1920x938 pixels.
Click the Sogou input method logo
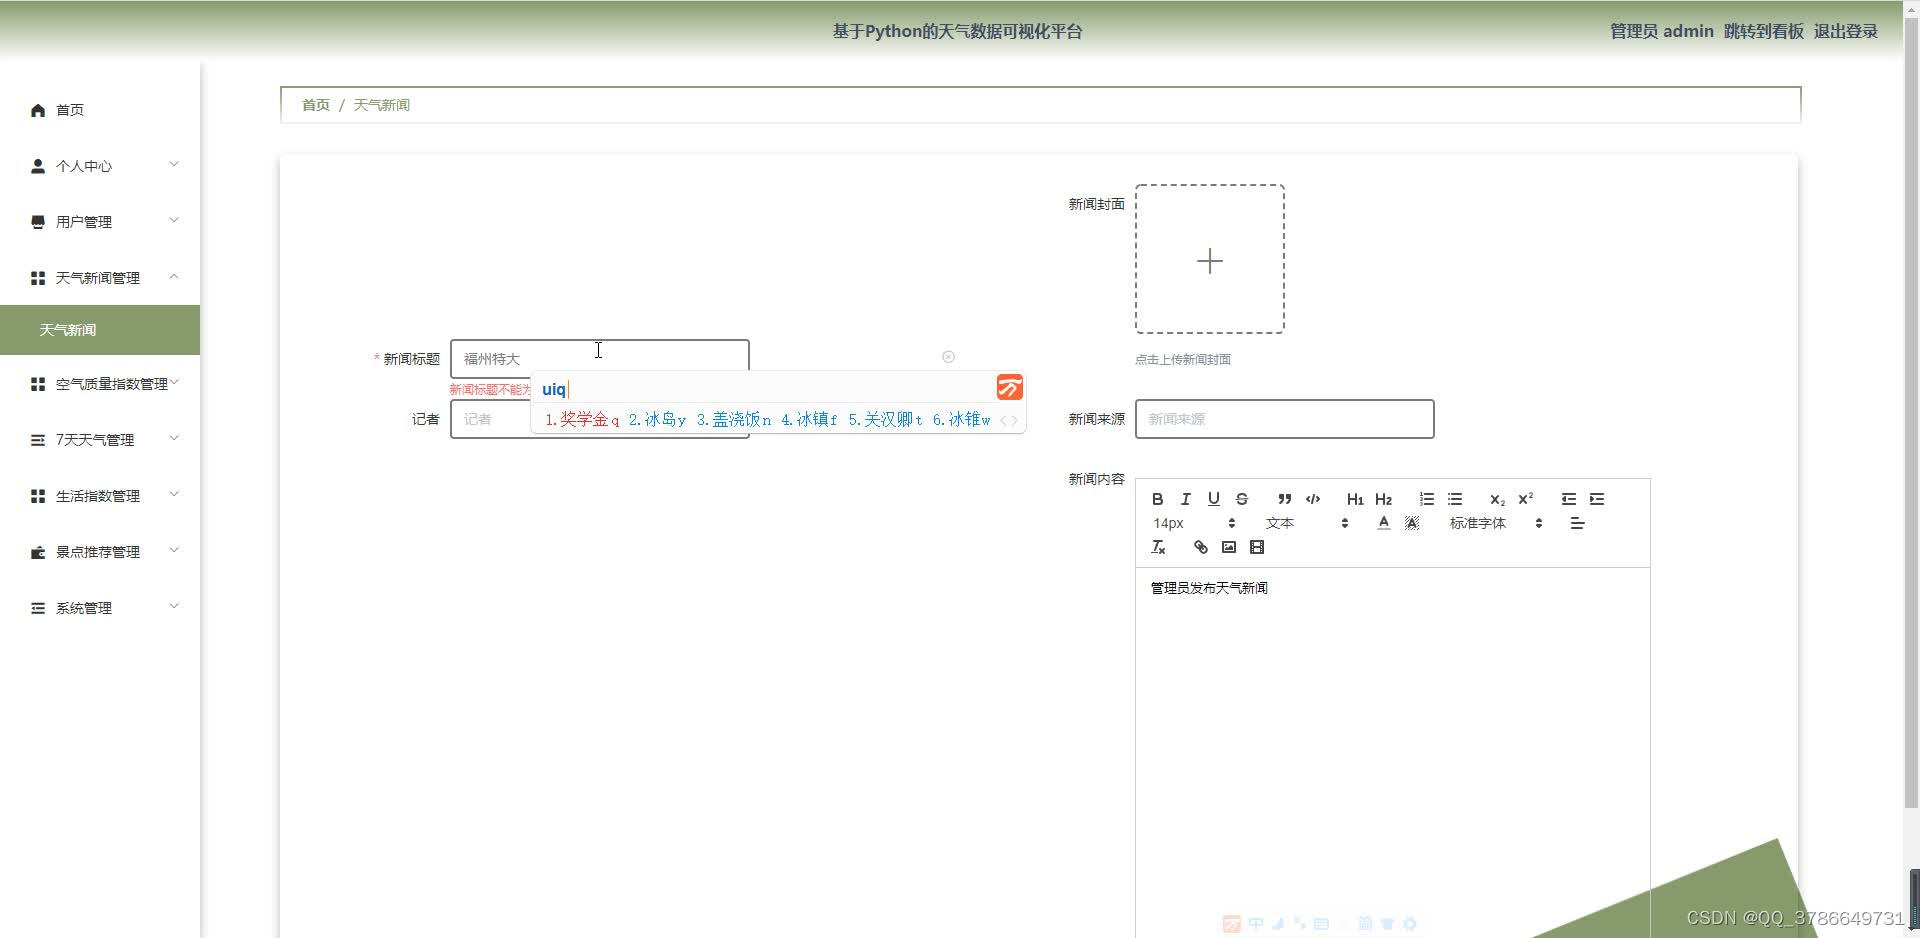[x=1009, y=388]
